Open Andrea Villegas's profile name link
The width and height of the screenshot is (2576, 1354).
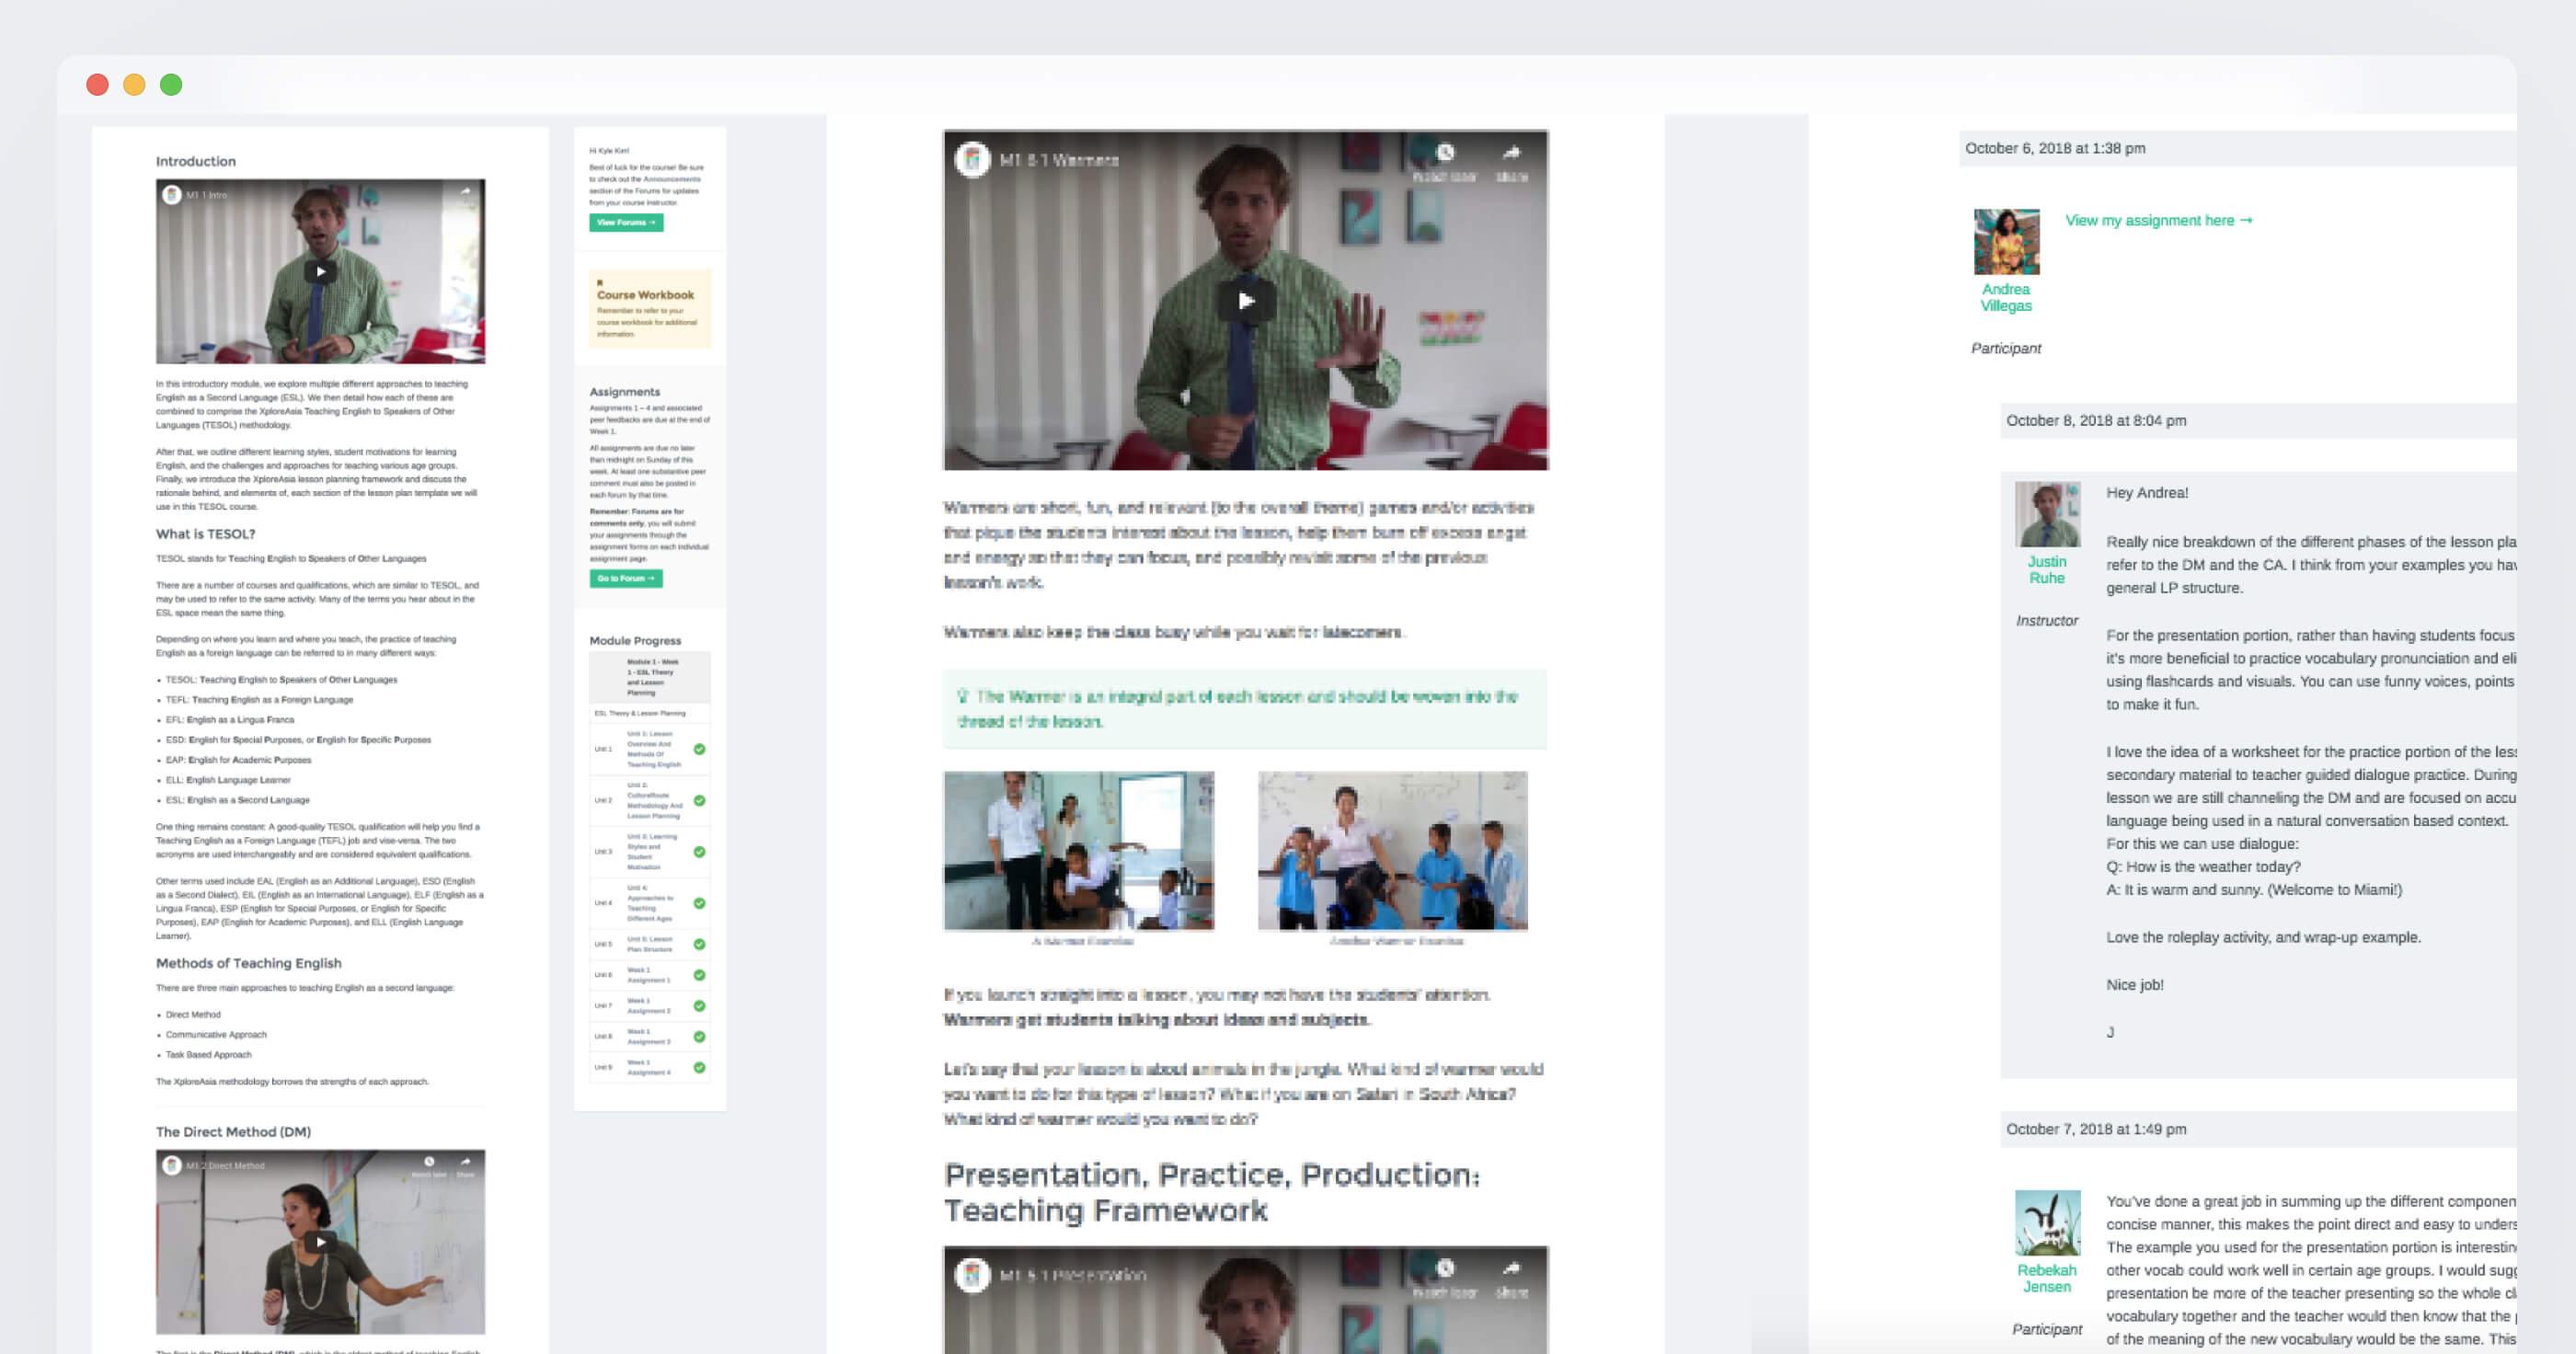point(2006,297)
